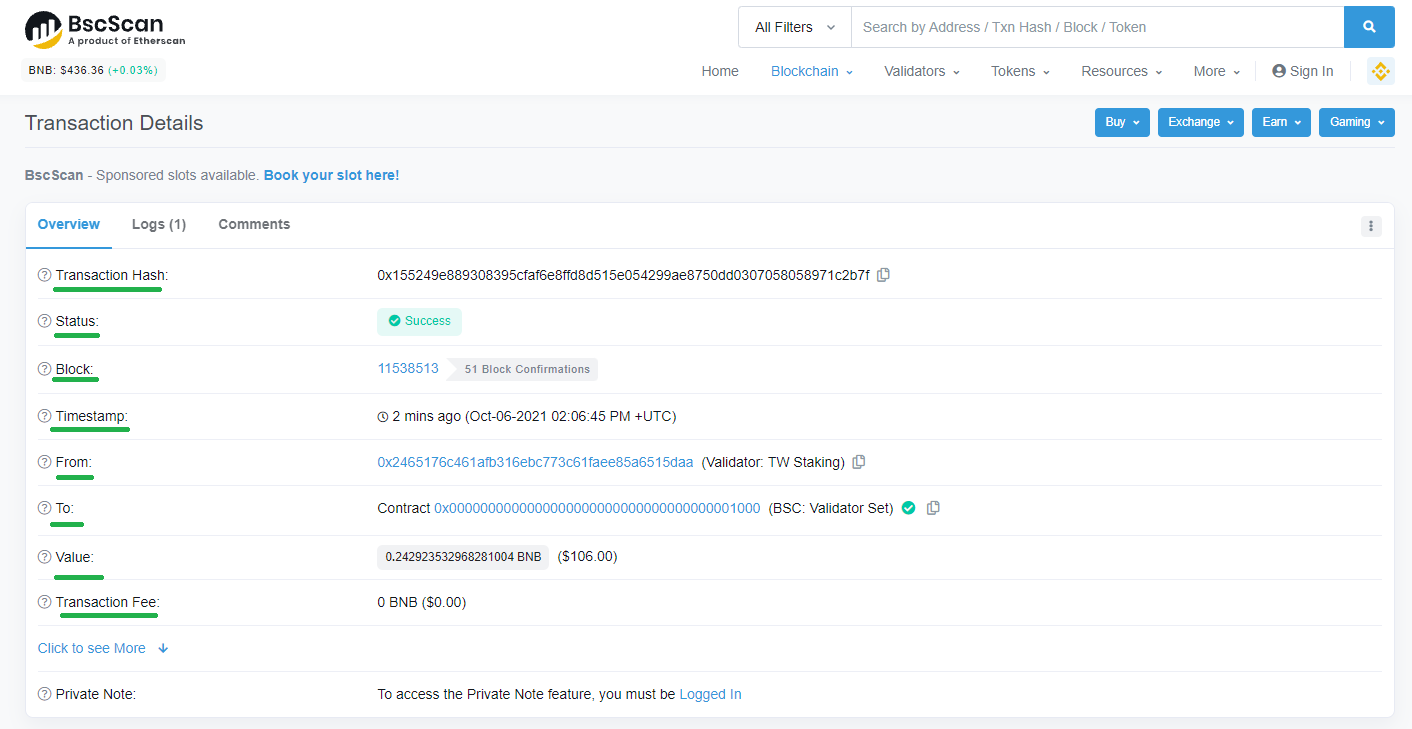Switch to the Comments tab
The width and height of the screenshot is (1412, 729).
(x=254, y=225)
